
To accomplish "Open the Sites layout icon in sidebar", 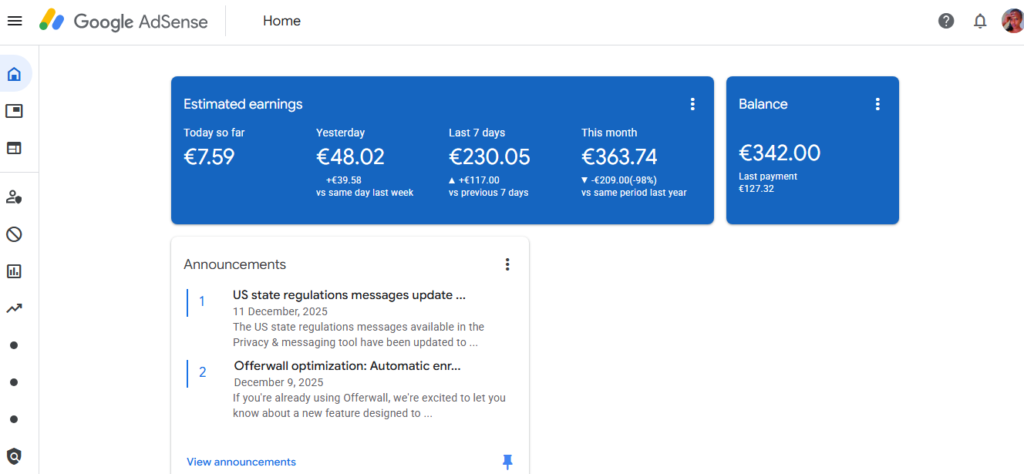I will [x=14, y=148].
